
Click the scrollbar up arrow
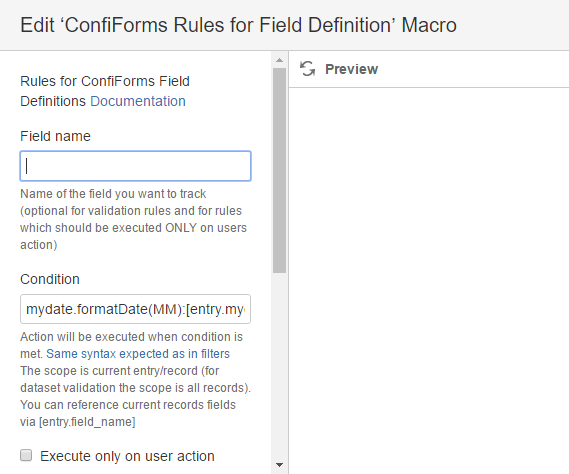point(279,60)
